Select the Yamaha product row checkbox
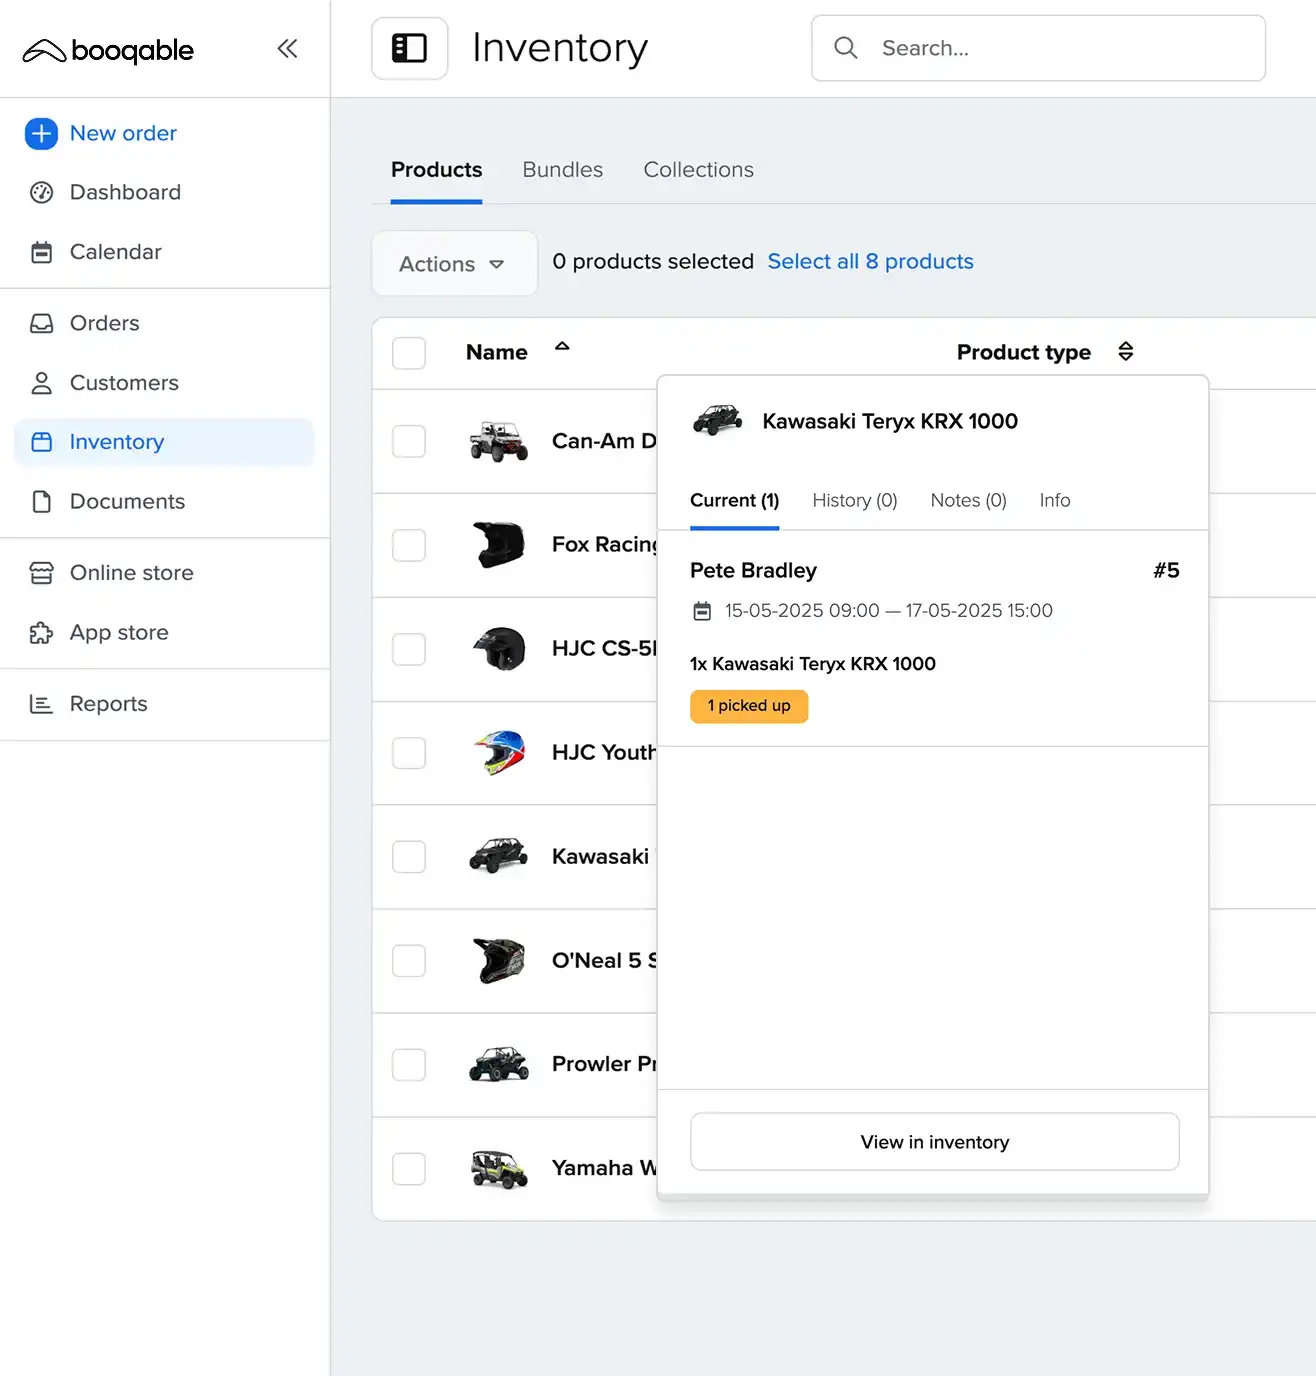Viewport: 1316px width, 1376px height. 409,1168
